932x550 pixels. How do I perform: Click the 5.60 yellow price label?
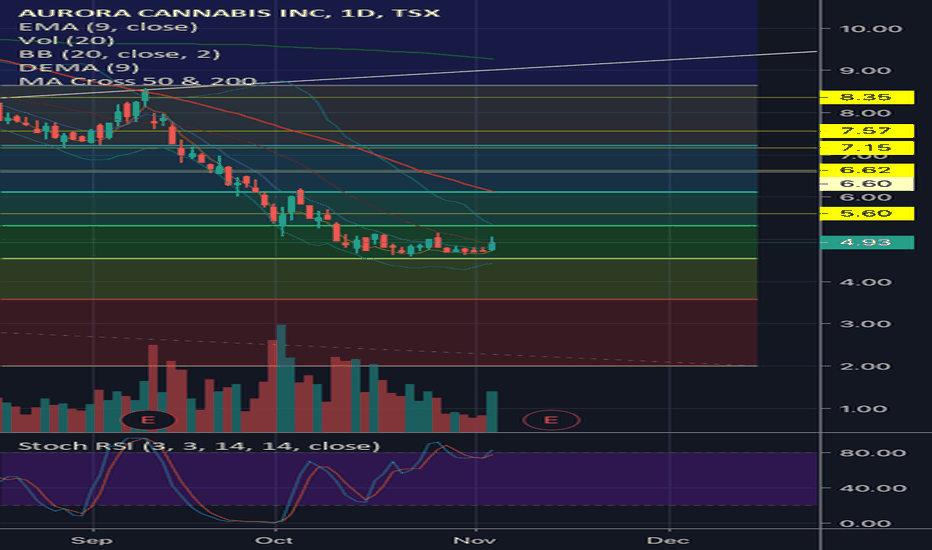point(866,213)
